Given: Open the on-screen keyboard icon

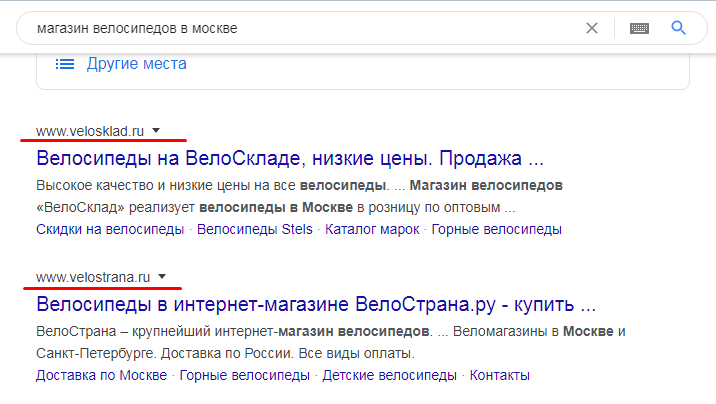Looking at the screenshot, I should coord(640,28).
